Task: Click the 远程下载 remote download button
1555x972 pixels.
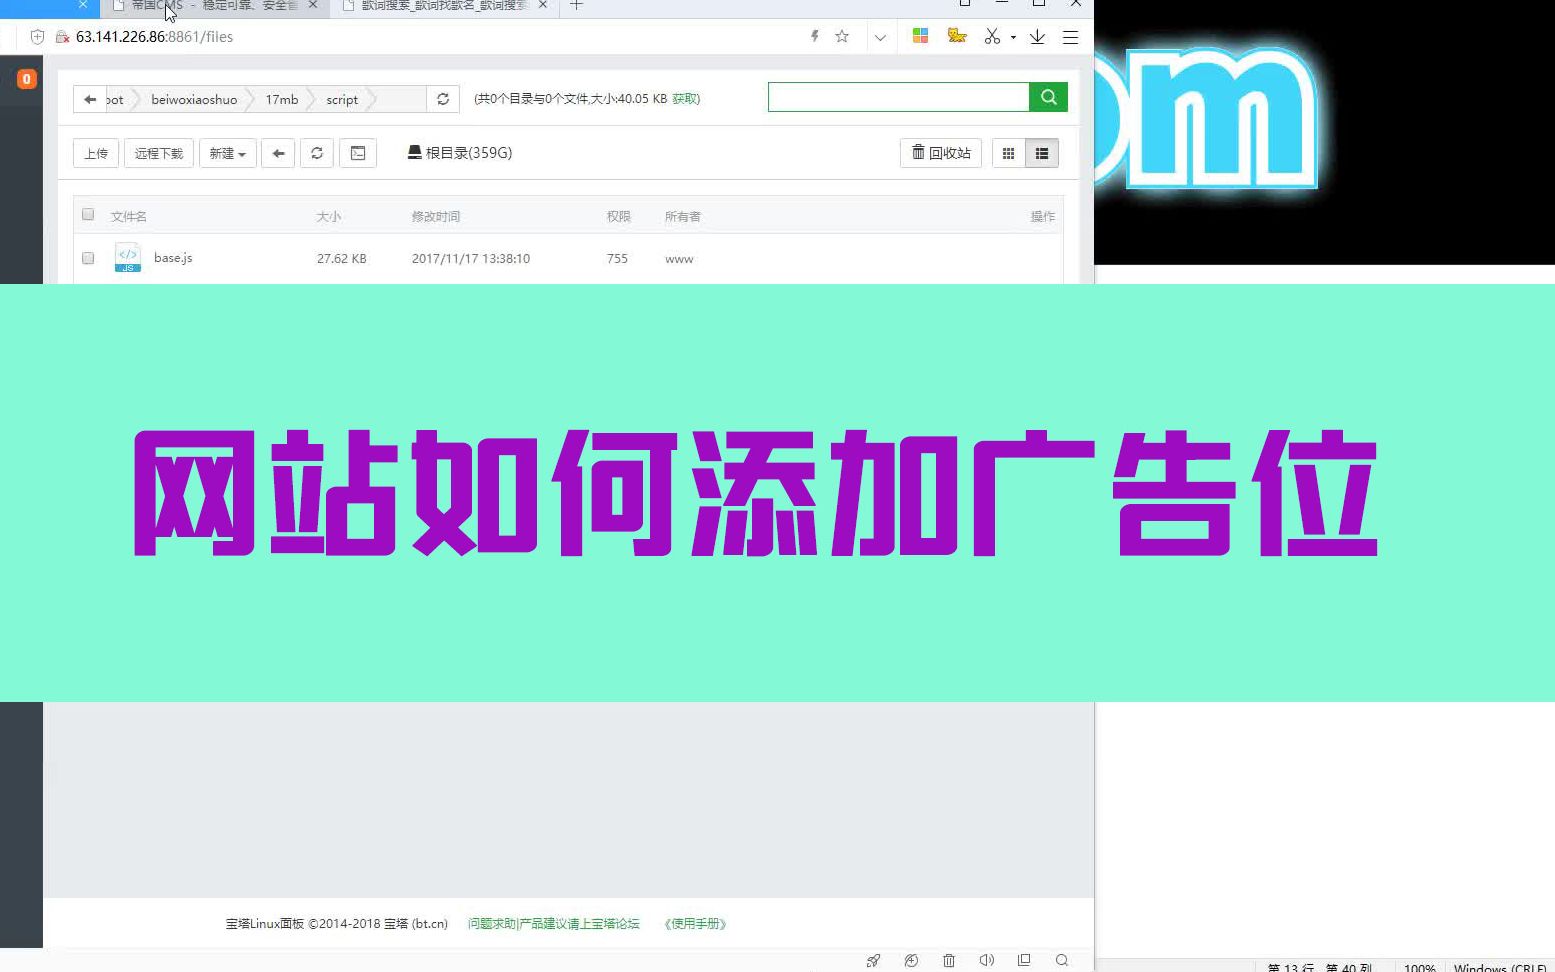Action: 159,153
